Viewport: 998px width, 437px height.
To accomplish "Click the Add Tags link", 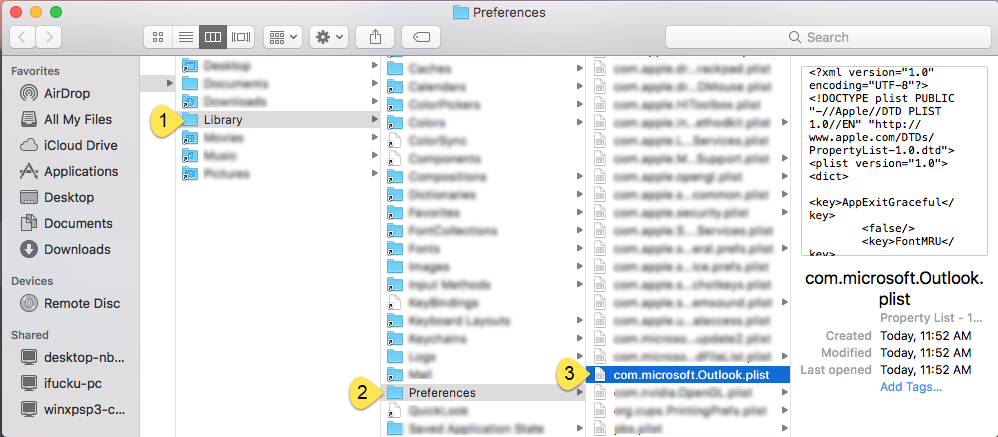I will click(911, 387).
